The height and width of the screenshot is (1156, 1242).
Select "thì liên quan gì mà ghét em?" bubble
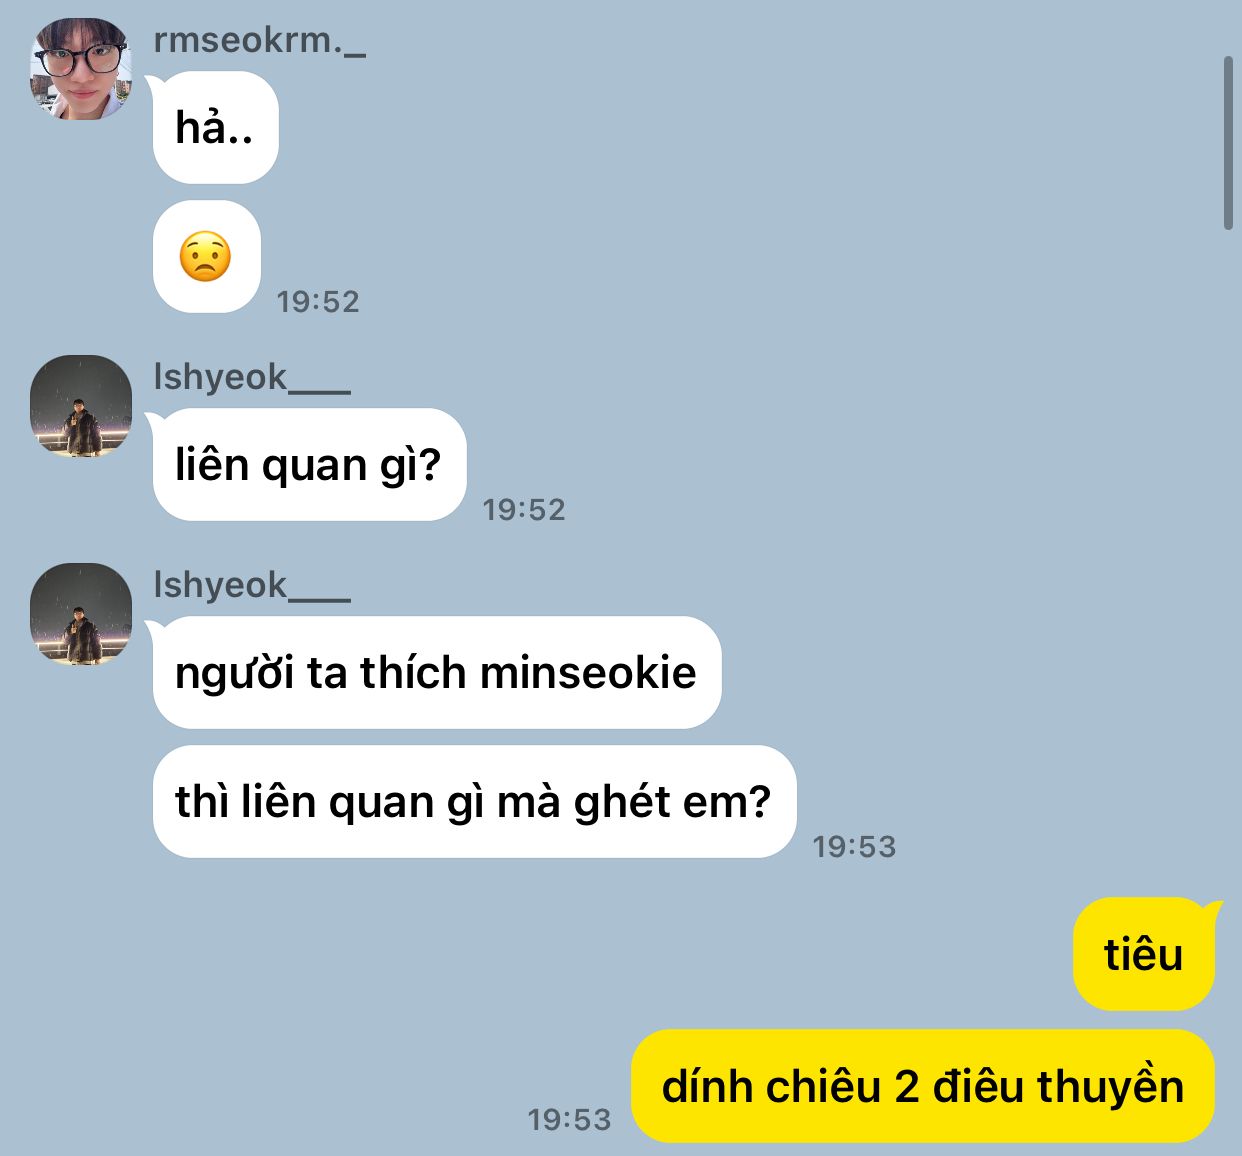point(474,802)
